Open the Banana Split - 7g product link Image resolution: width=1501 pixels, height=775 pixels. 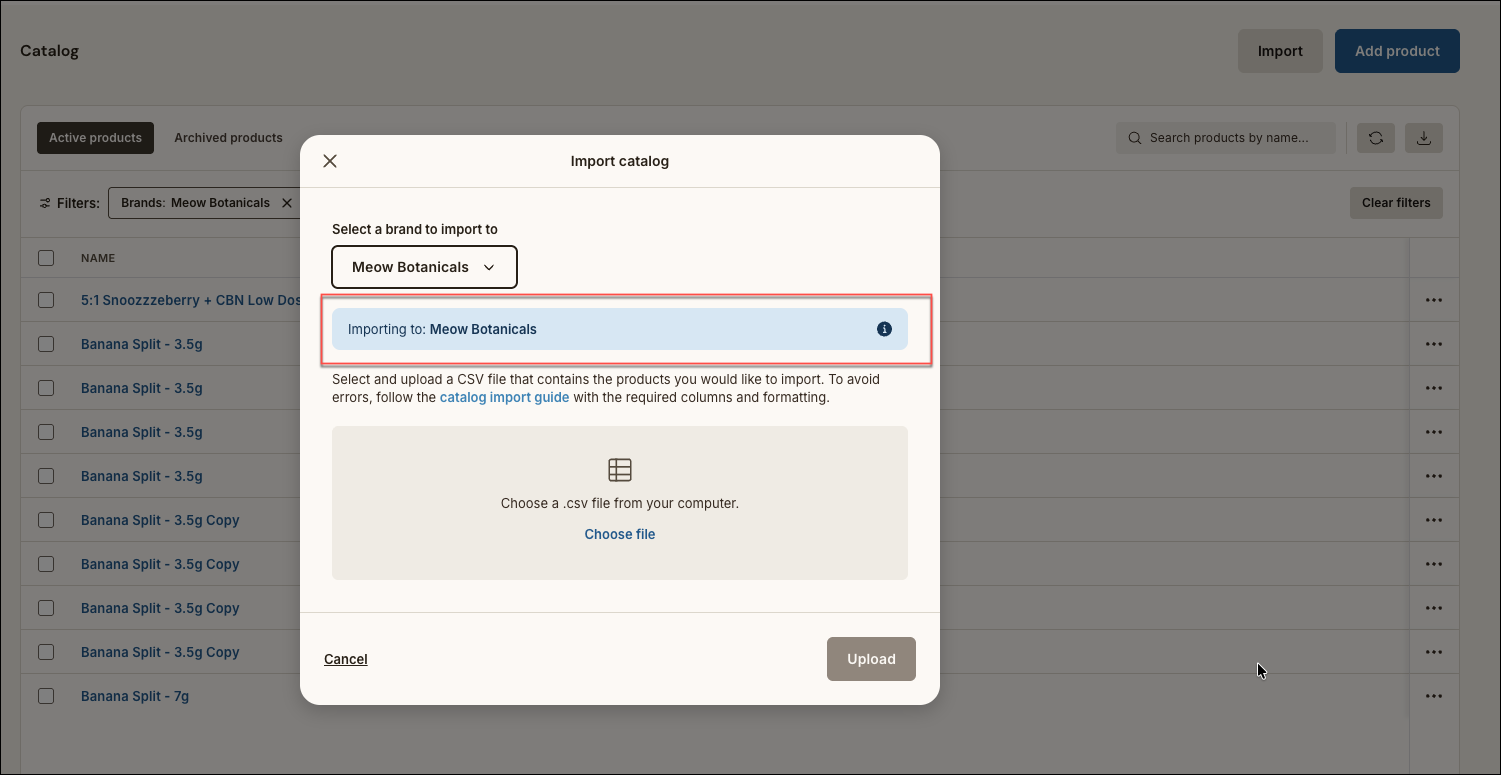pos(135,696)
